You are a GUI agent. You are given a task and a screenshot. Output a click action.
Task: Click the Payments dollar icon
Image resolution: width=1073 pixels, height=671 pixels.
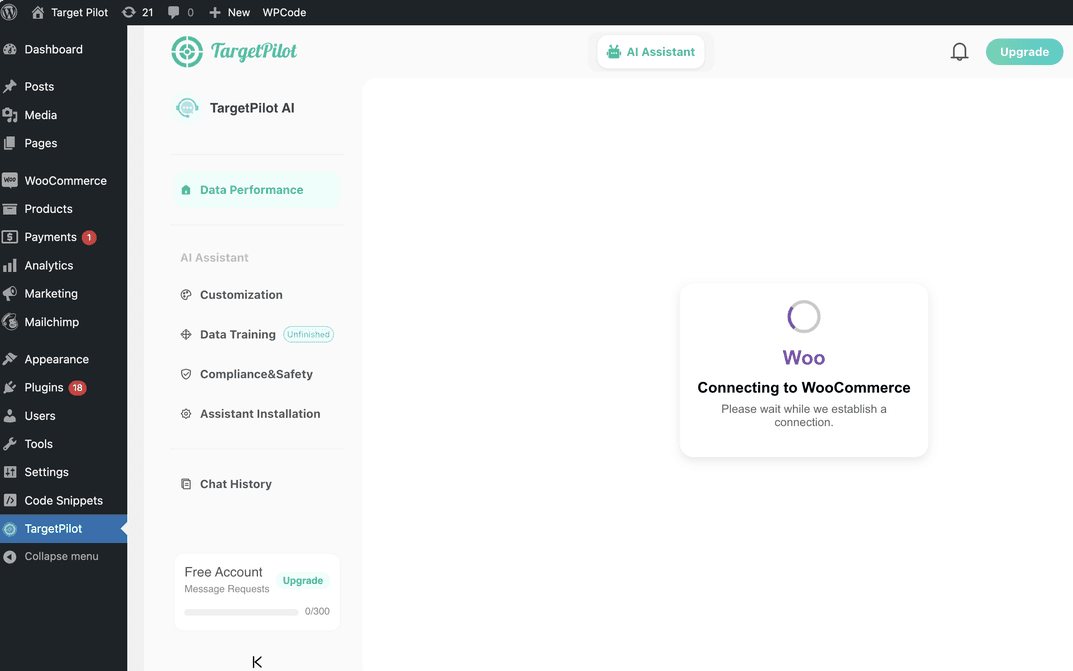click(10, 237)
